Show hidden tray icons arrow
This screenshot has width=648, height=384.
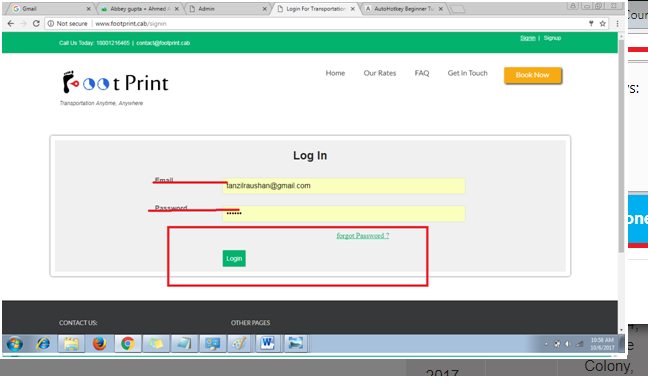click(546, 344)
